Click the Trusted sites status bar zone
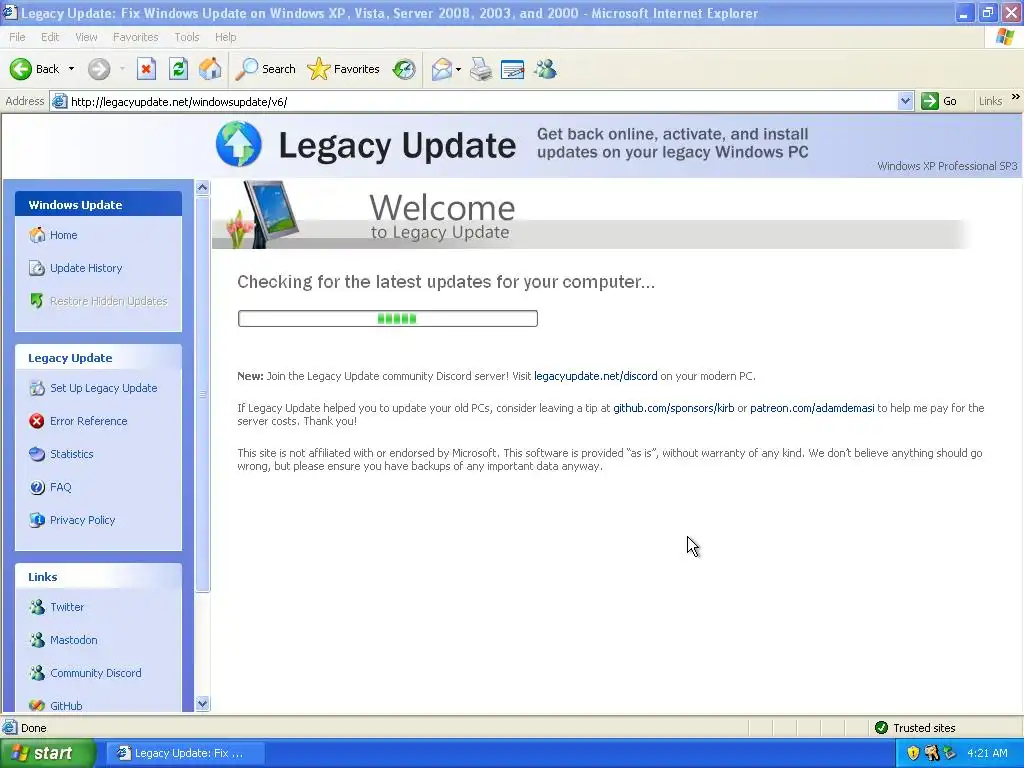This screenshot has width=1024, height=768. [914, 728]
